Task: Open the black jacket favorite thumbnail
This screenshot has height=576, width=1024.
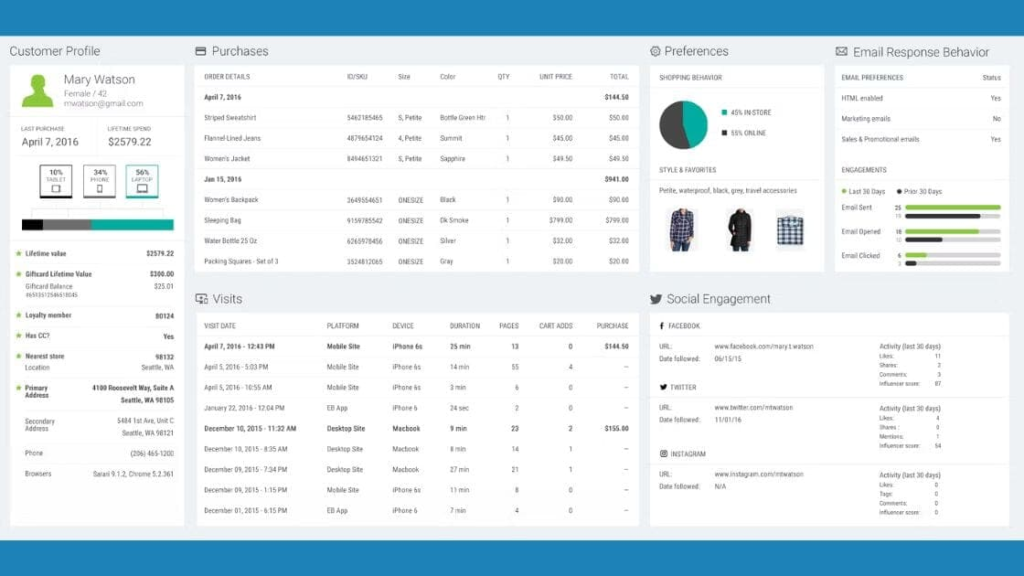Action: click(x=739, y=229)
